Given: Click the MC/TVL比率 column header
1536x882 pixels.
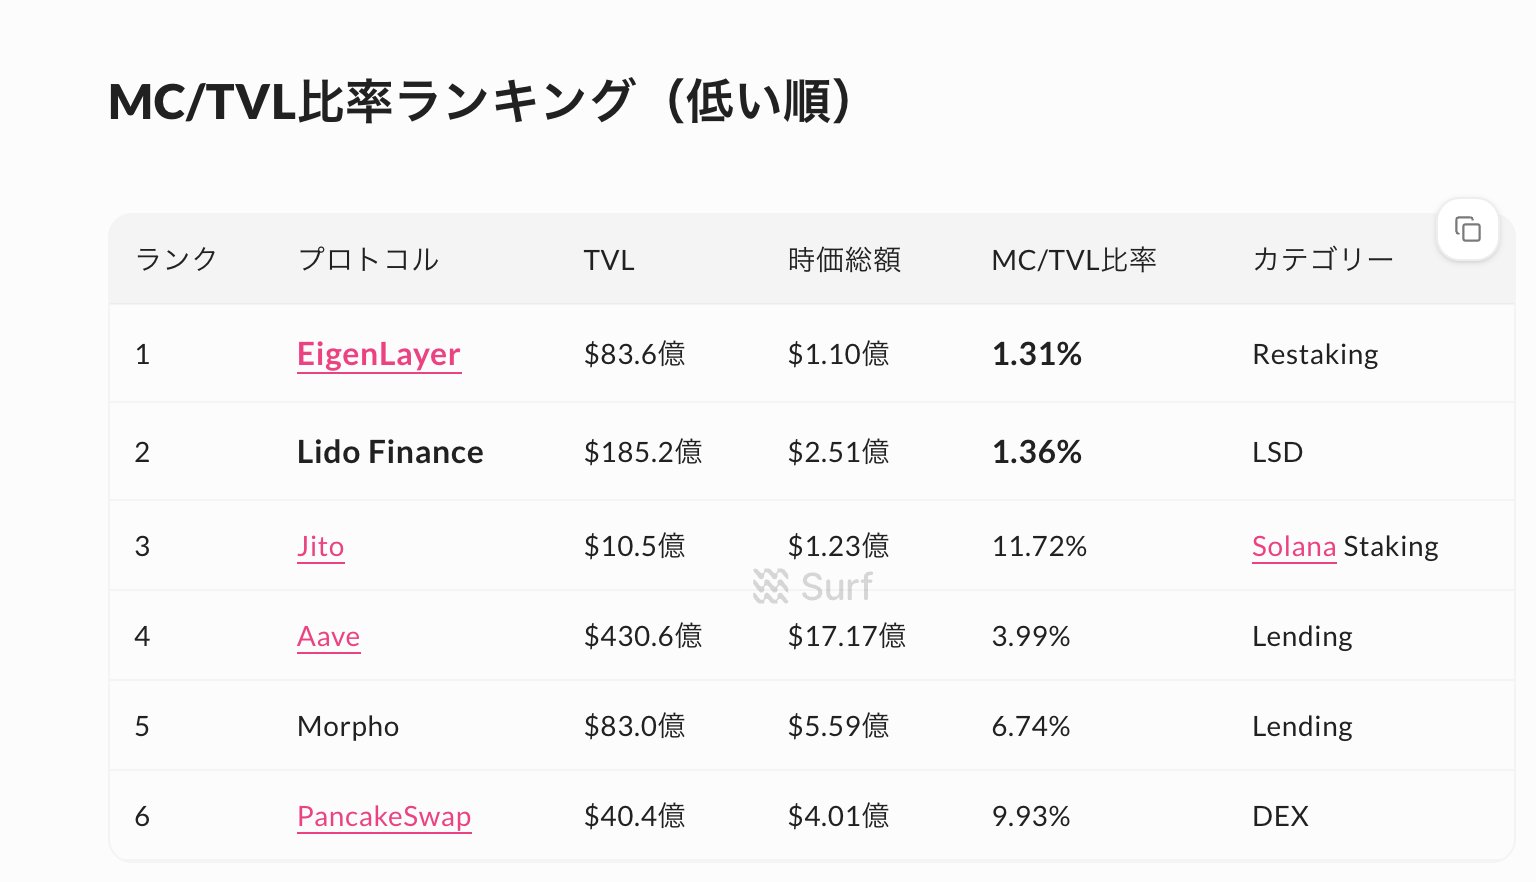Looking at the screenshot, I should [1073, 260].
